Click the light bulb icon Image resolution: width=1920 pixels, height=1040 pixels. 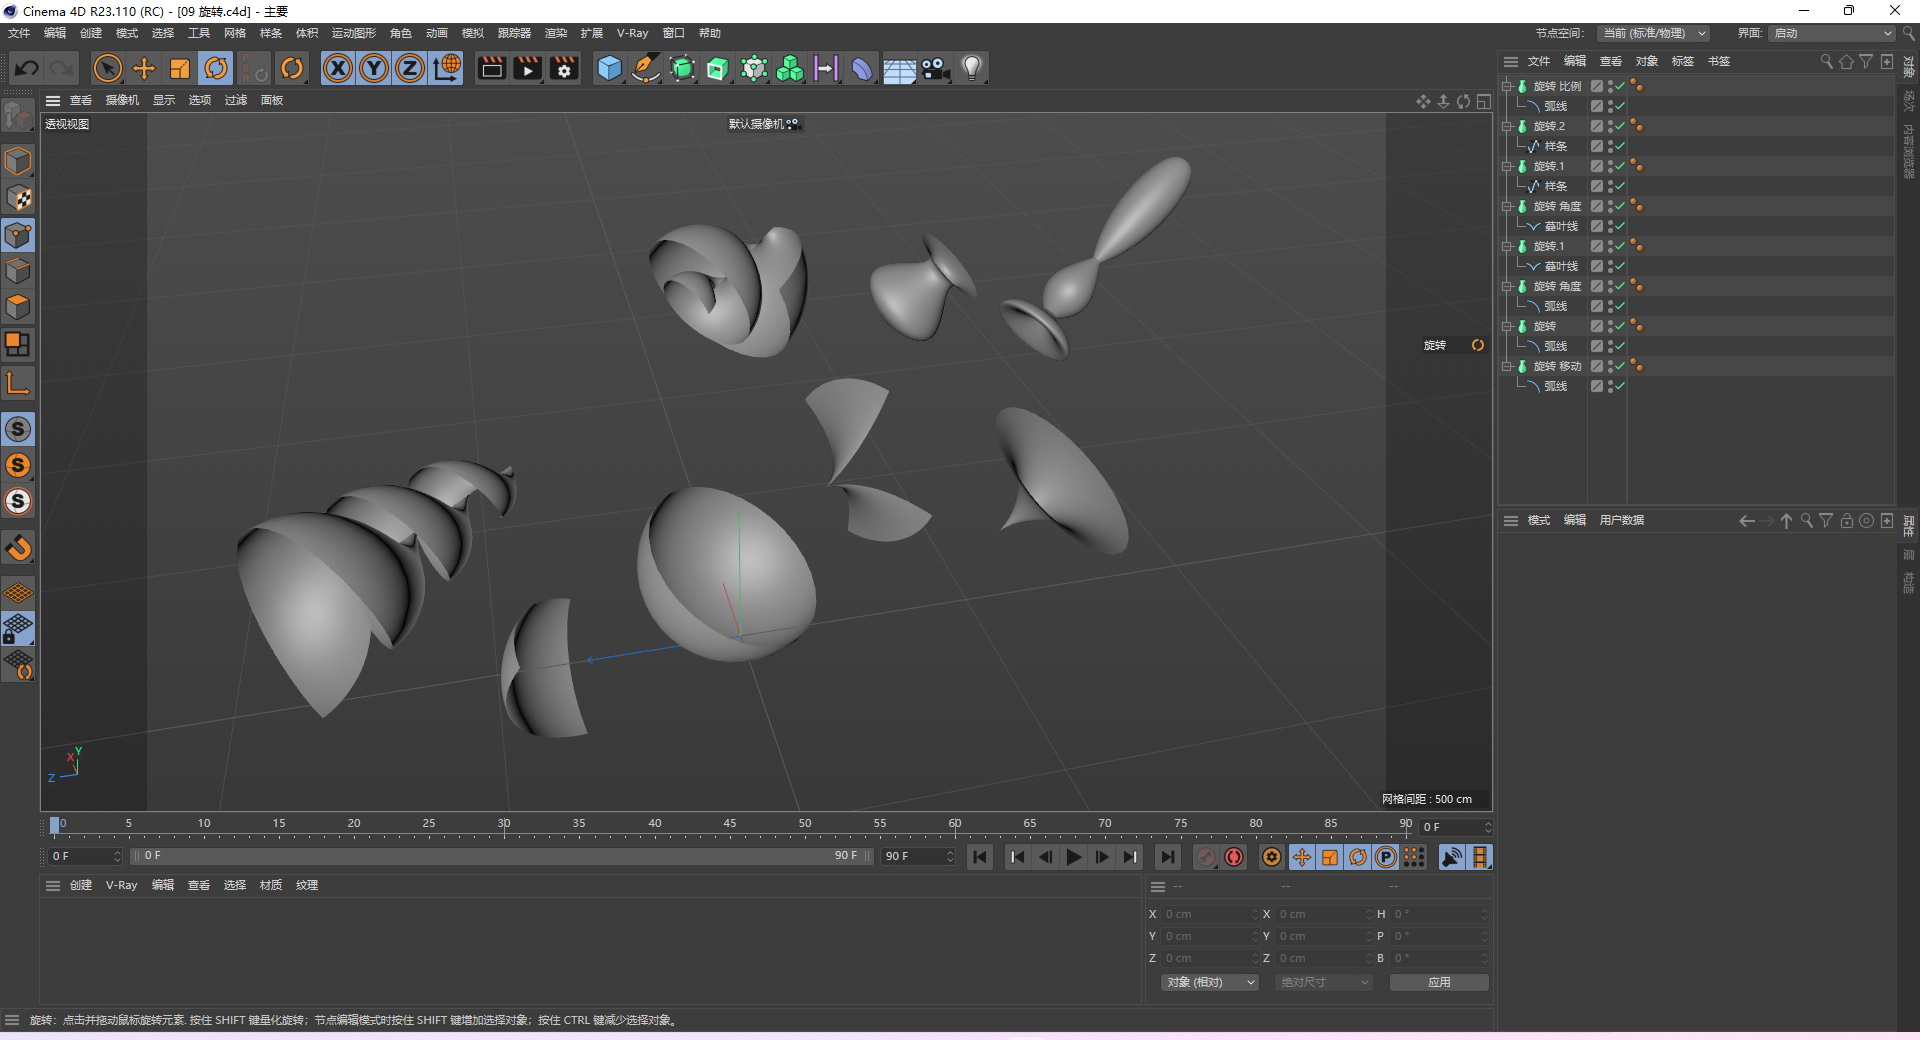click(971, 68)
